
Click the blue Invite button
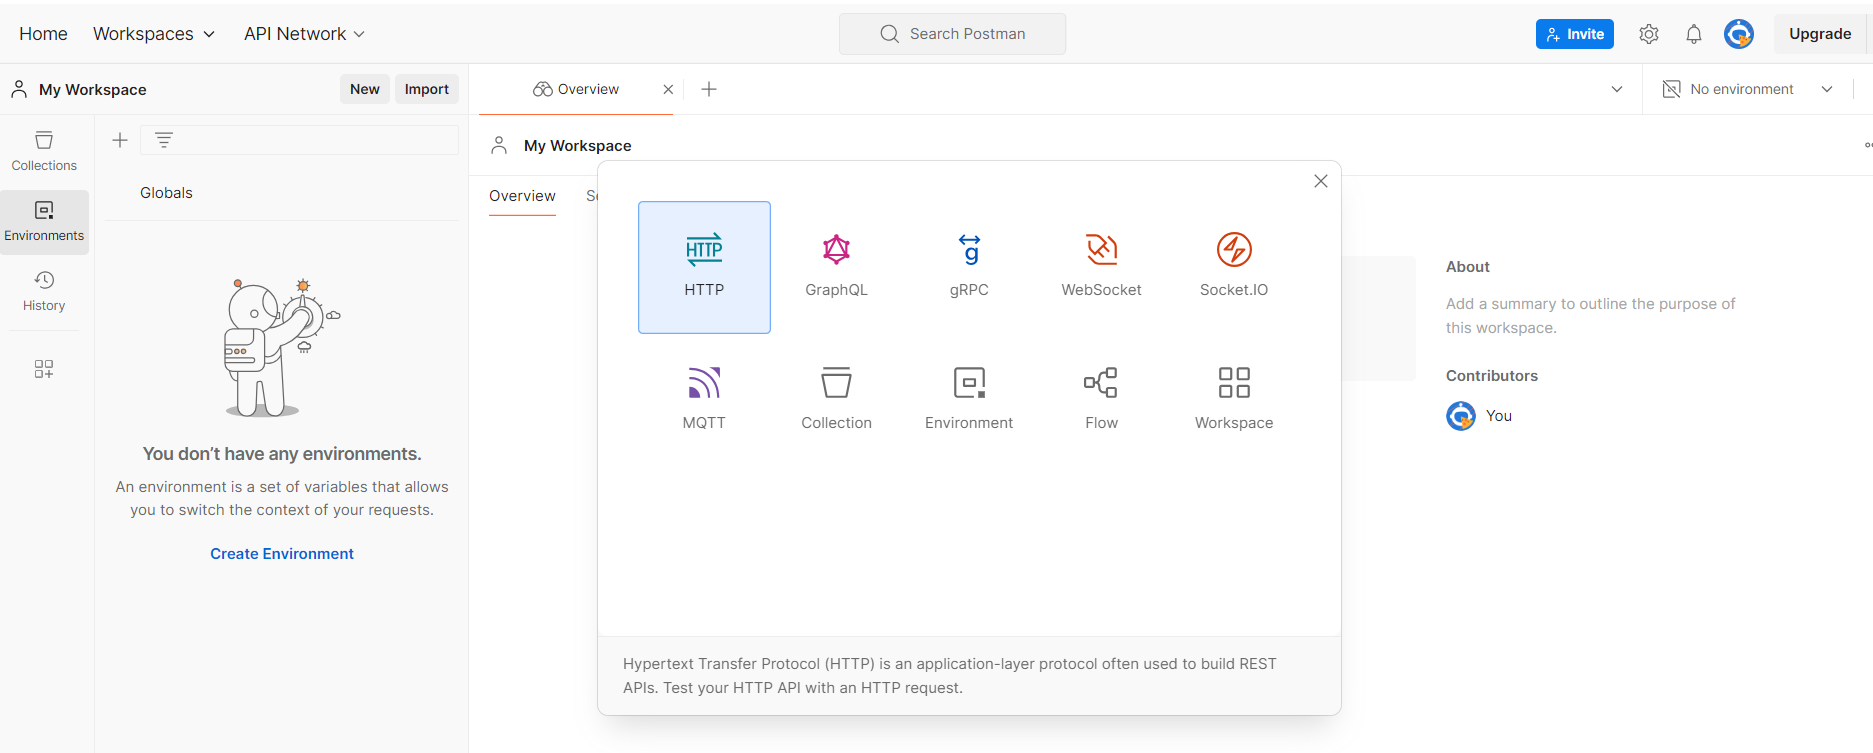pyautogui.click(x=1574, y=34)
